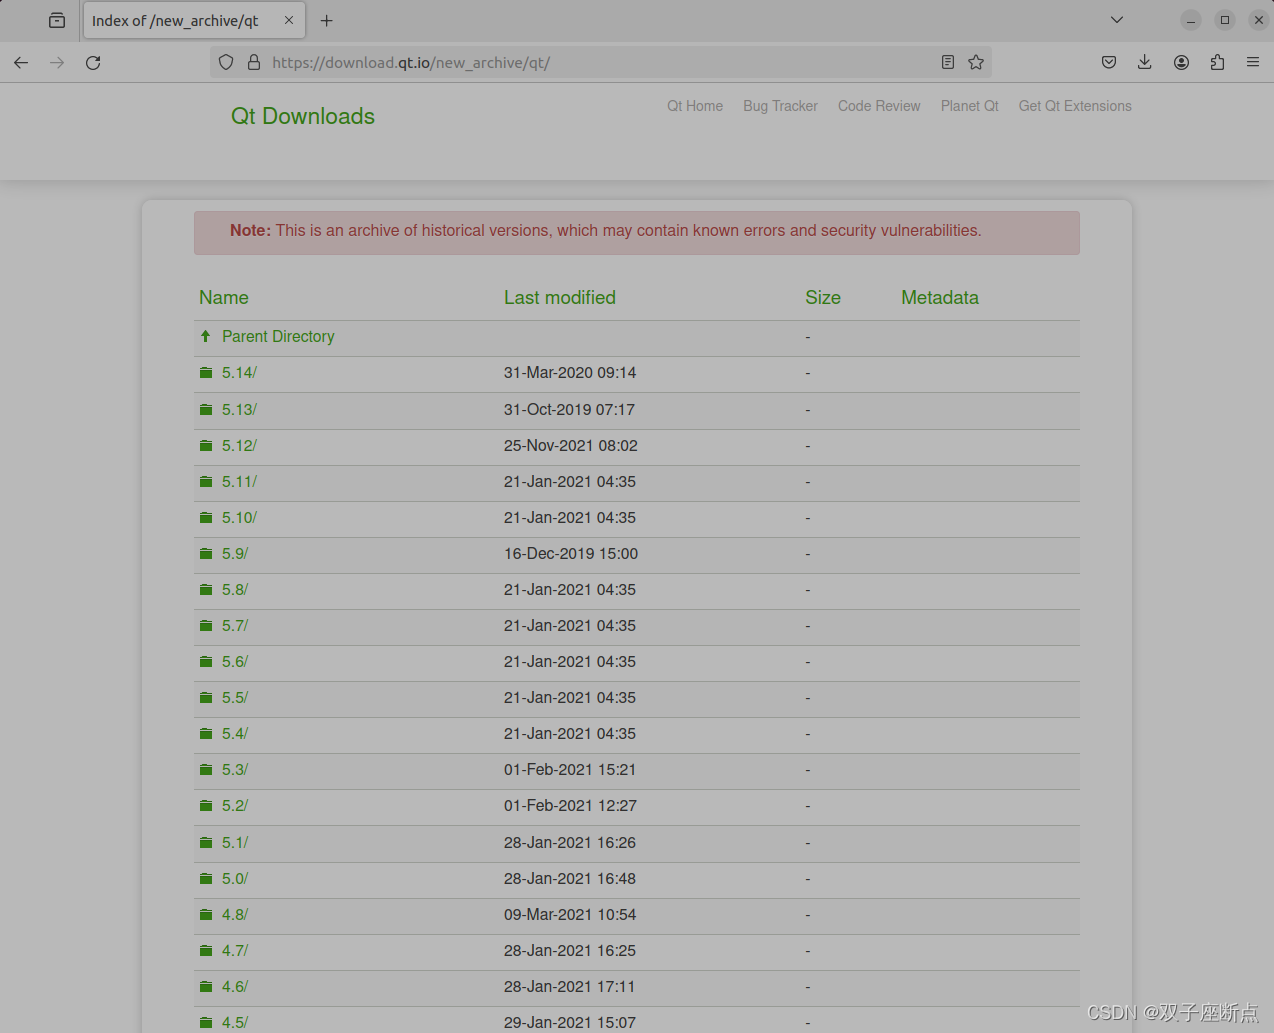Open Get Qt Extensions nav link
Image resolution: width=1274 pixels, height=1033 pixels.
1075,106
